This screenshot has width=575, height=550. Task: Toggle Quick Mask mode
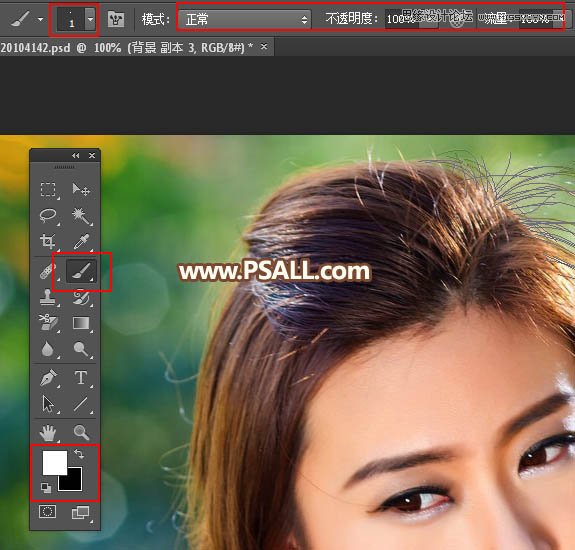(x=48, y=512)
